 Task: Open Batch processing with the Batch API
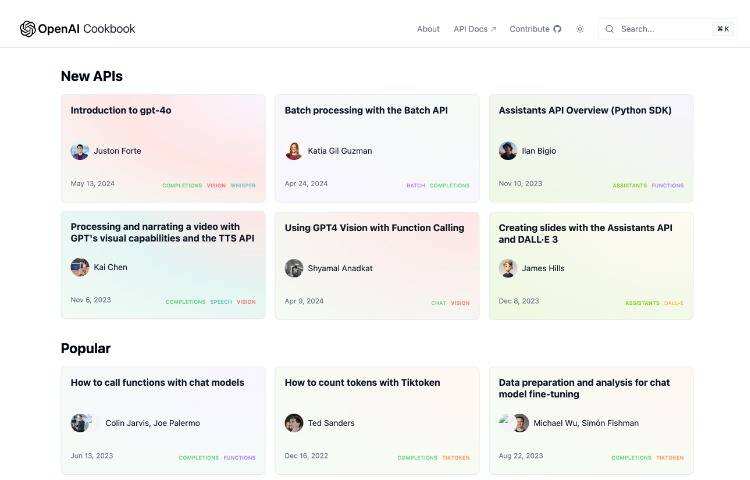[366, 111]
